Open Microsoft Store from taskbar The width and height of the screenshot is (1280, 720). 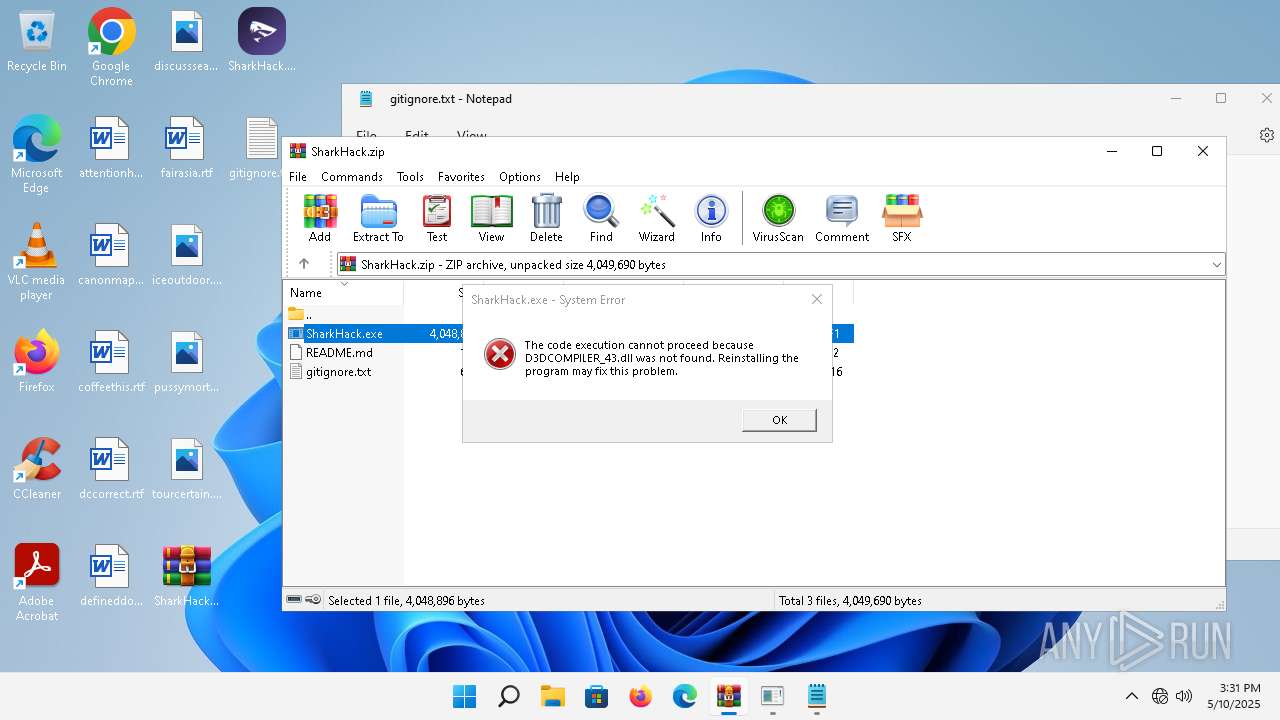(597, 696)
